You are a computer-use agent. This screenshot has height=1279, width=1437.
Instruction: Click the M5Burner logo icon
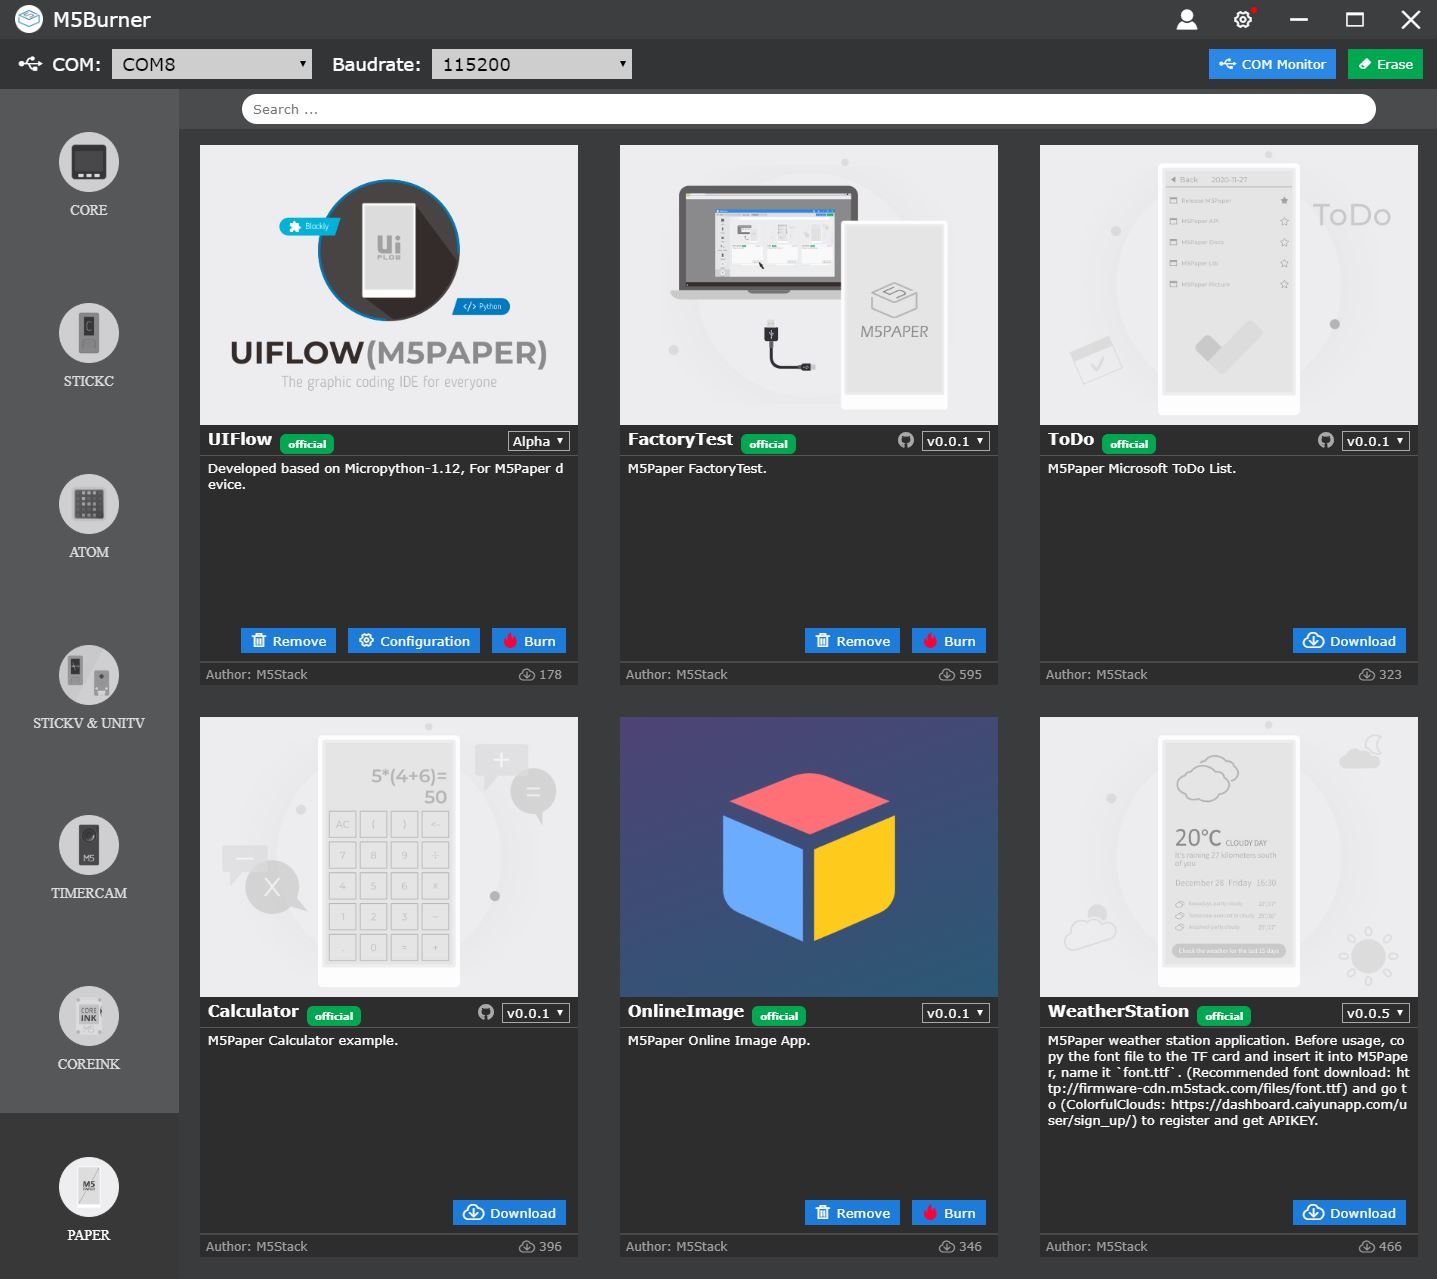point(29,19)
